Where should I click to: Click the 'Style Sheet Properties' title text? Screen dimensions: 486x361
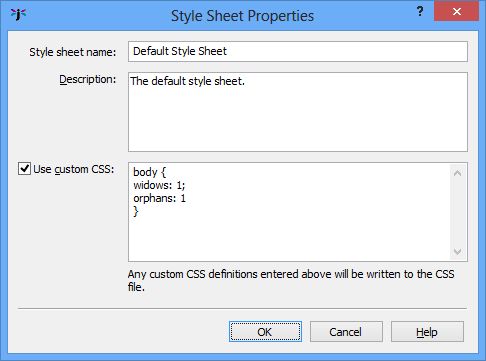[x=242, y=16]
